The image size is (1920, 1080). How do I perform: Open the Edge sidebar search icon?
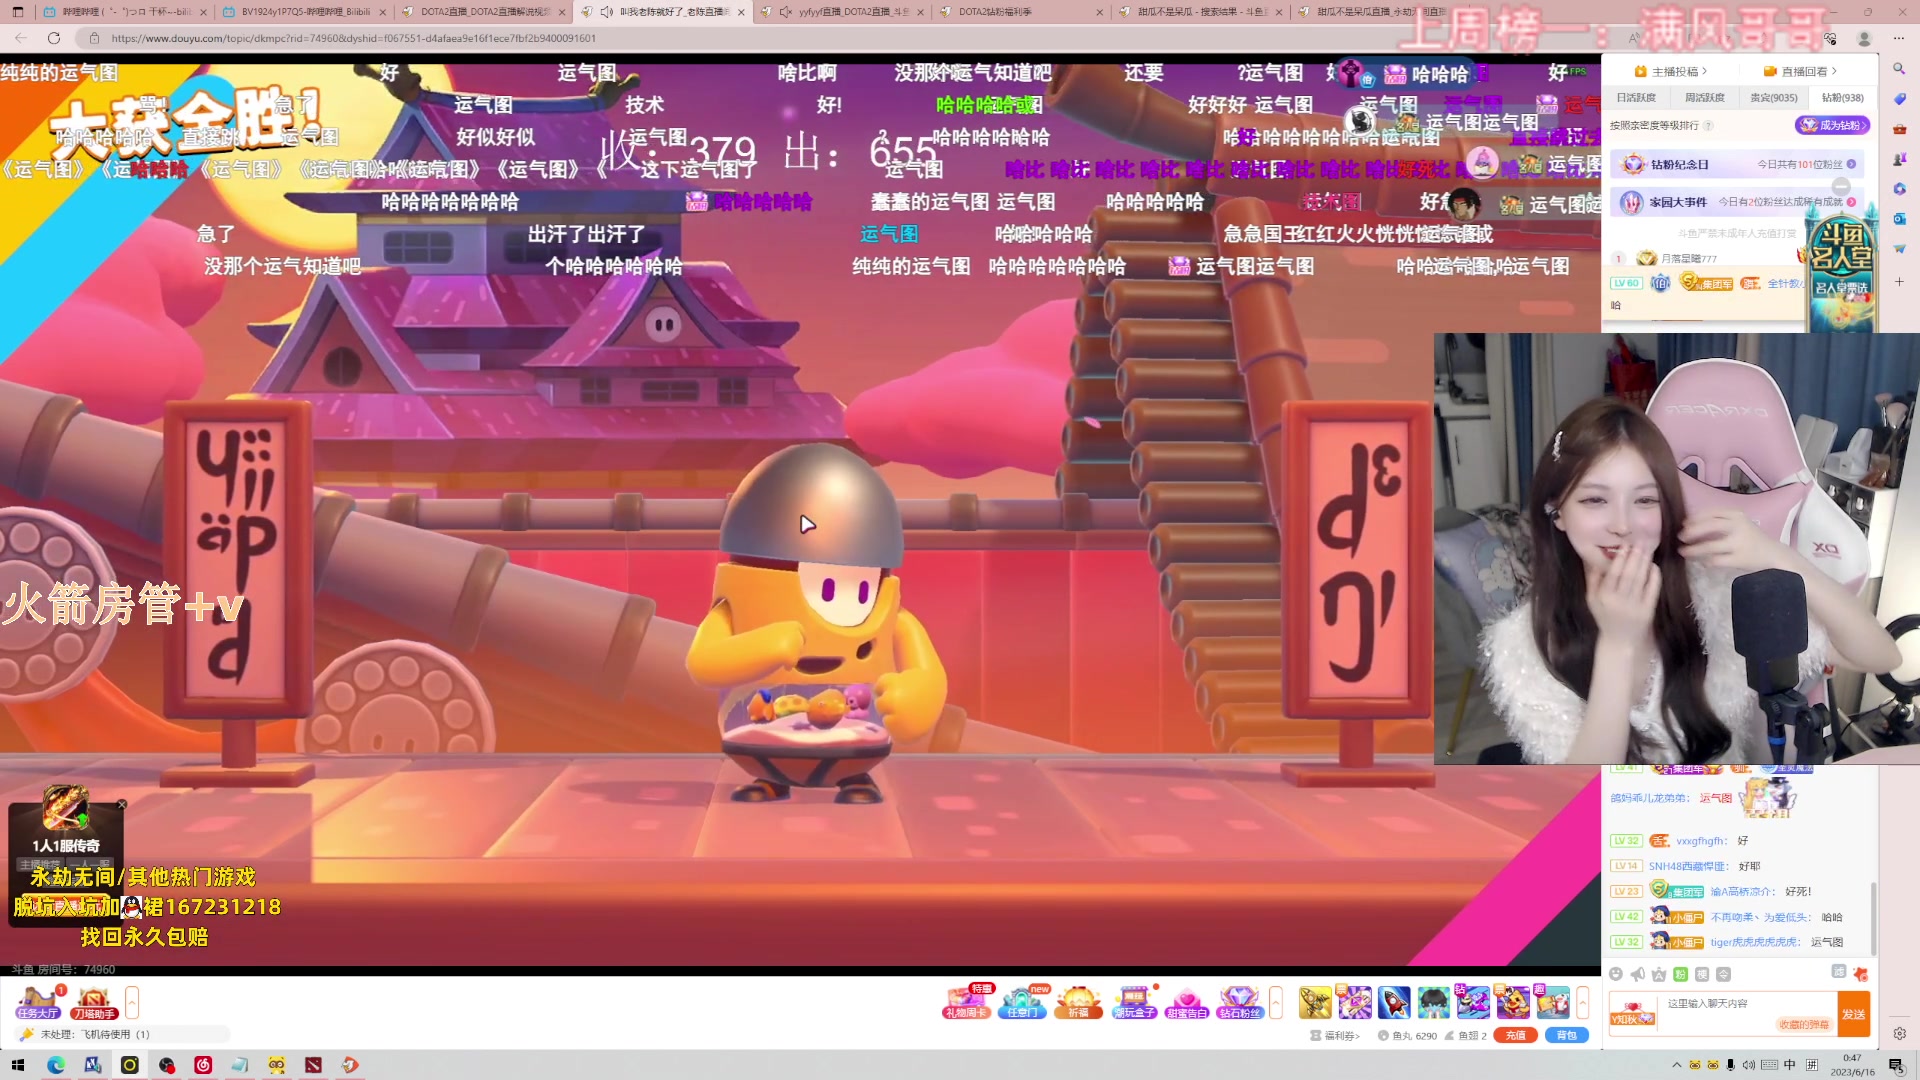tap(1899, 69)
